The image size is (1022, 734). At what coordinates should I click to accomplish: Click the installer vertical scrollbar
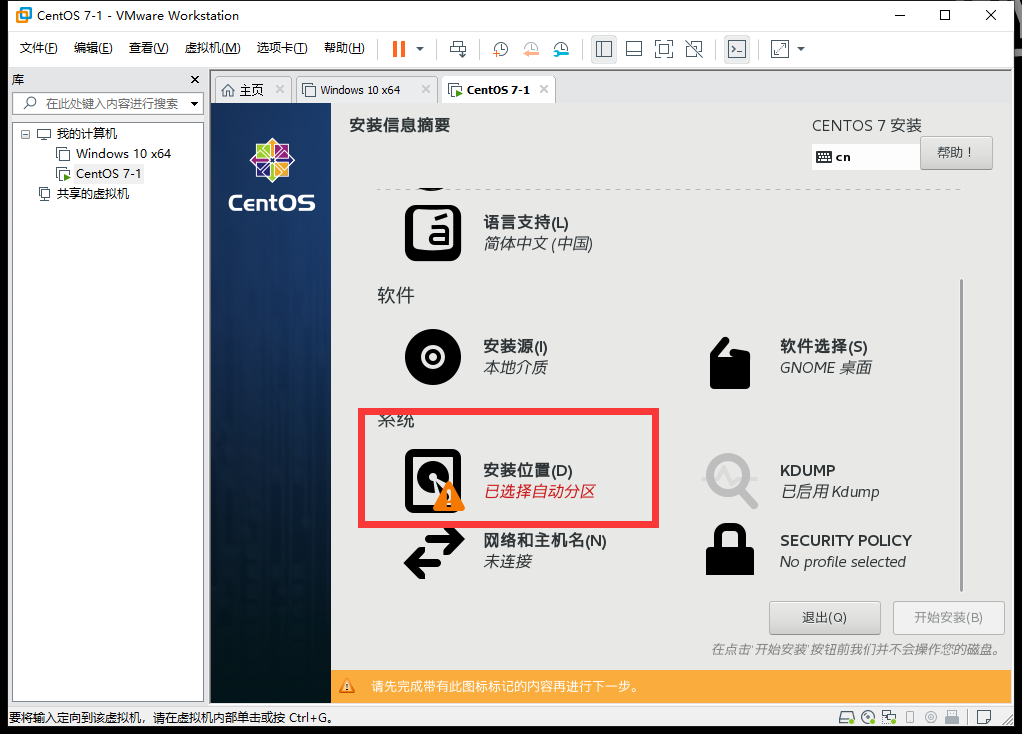pos(961,435)
